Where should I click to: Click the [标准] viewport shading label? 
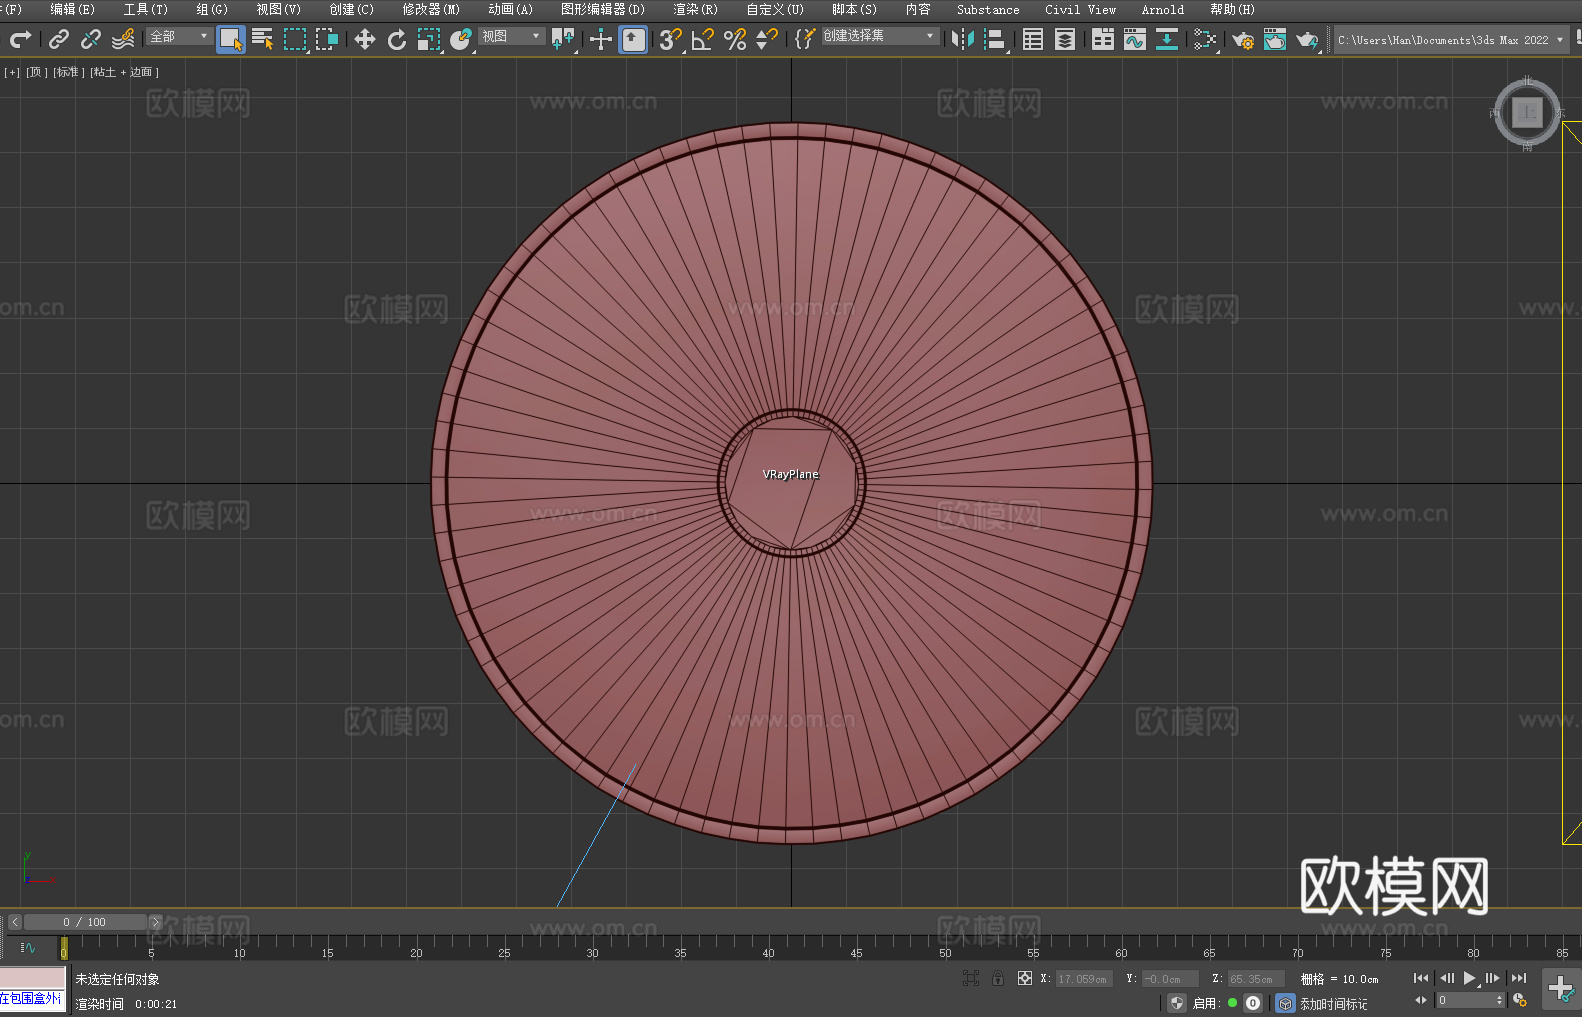click(x=69, y=72)
